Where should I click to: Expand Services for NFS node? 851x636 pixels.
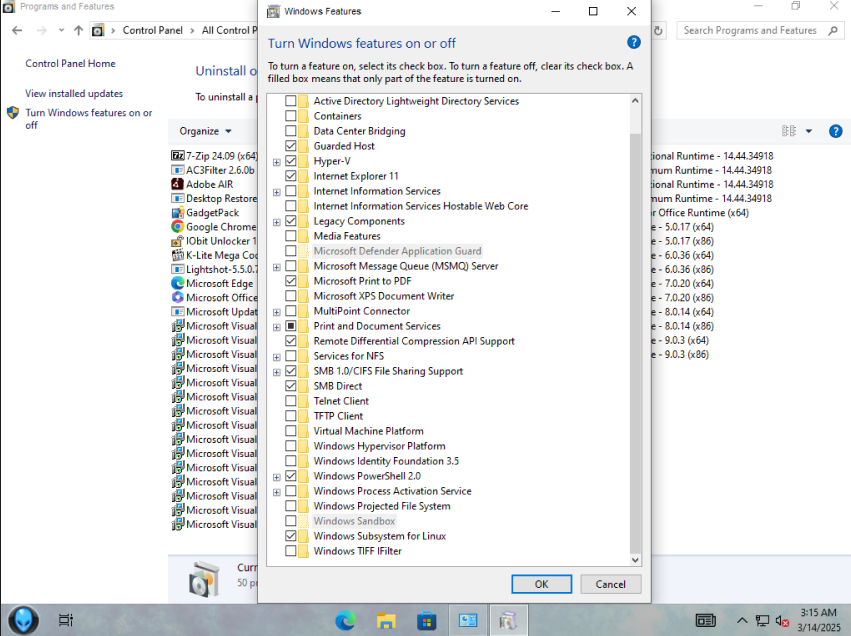click(x=277, y=357)
